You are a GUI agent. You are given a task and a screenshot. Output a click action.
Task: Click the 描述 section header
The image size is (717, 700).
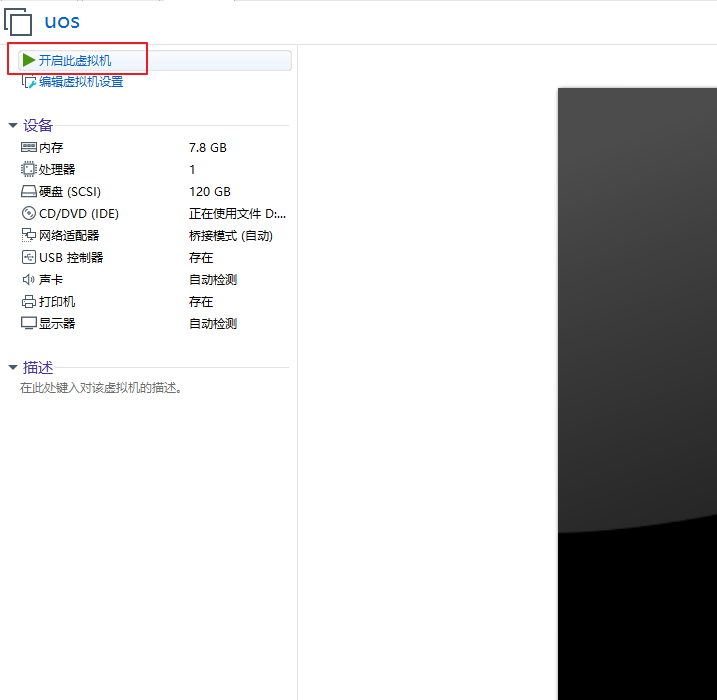[x=38, y=367]
